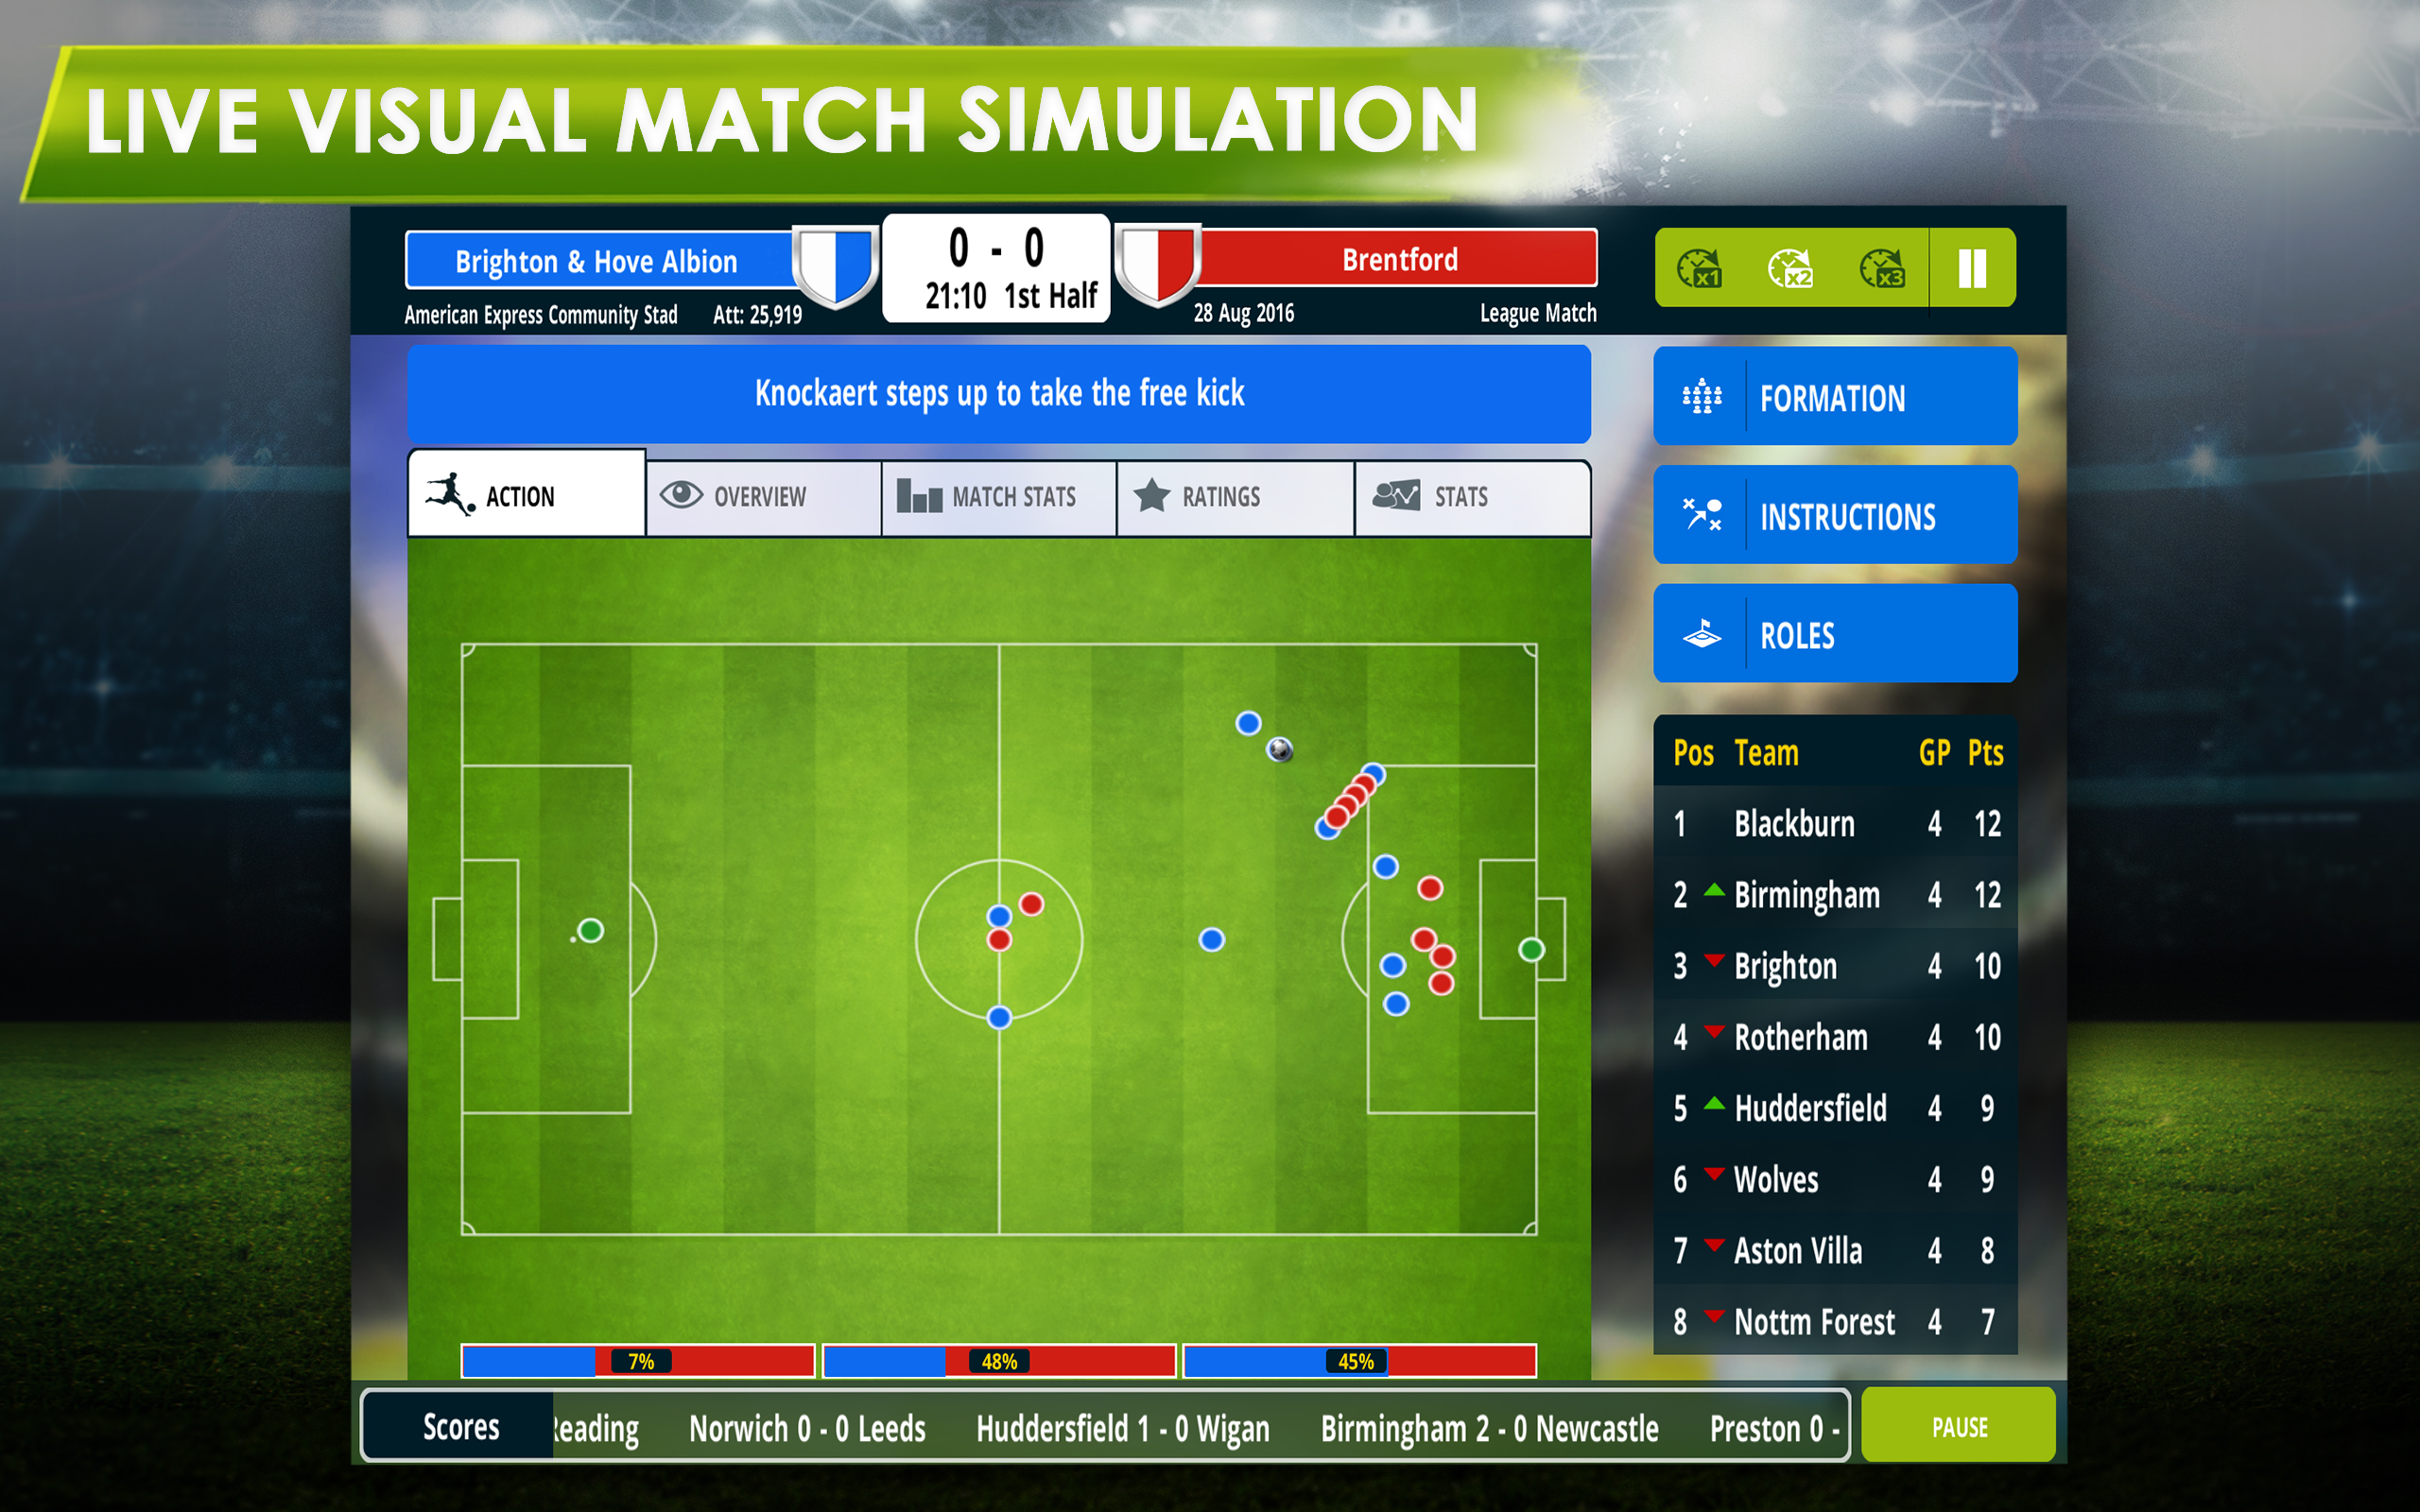The height and width of the screenshot is (1512, 2420).
Task: Expand the Overview match details tab
Action: click(x=761, y=496)
